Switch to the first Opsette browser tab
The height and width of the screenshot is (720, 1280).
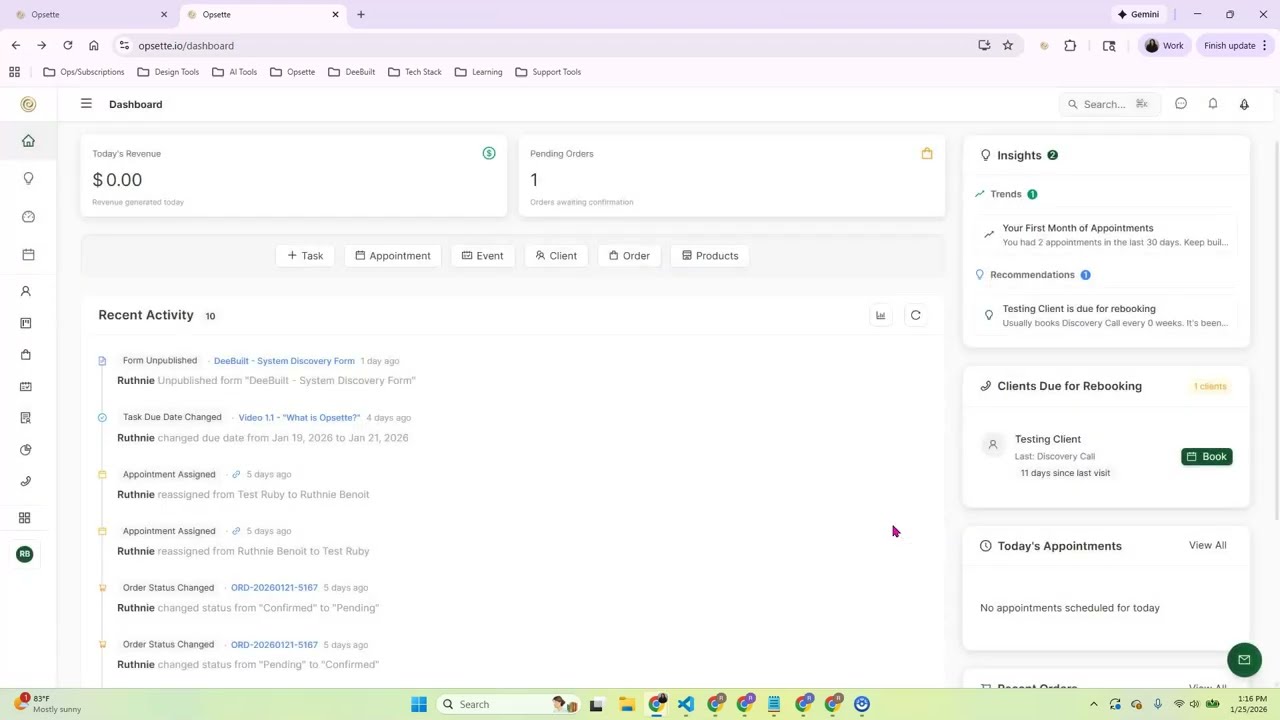89,15
